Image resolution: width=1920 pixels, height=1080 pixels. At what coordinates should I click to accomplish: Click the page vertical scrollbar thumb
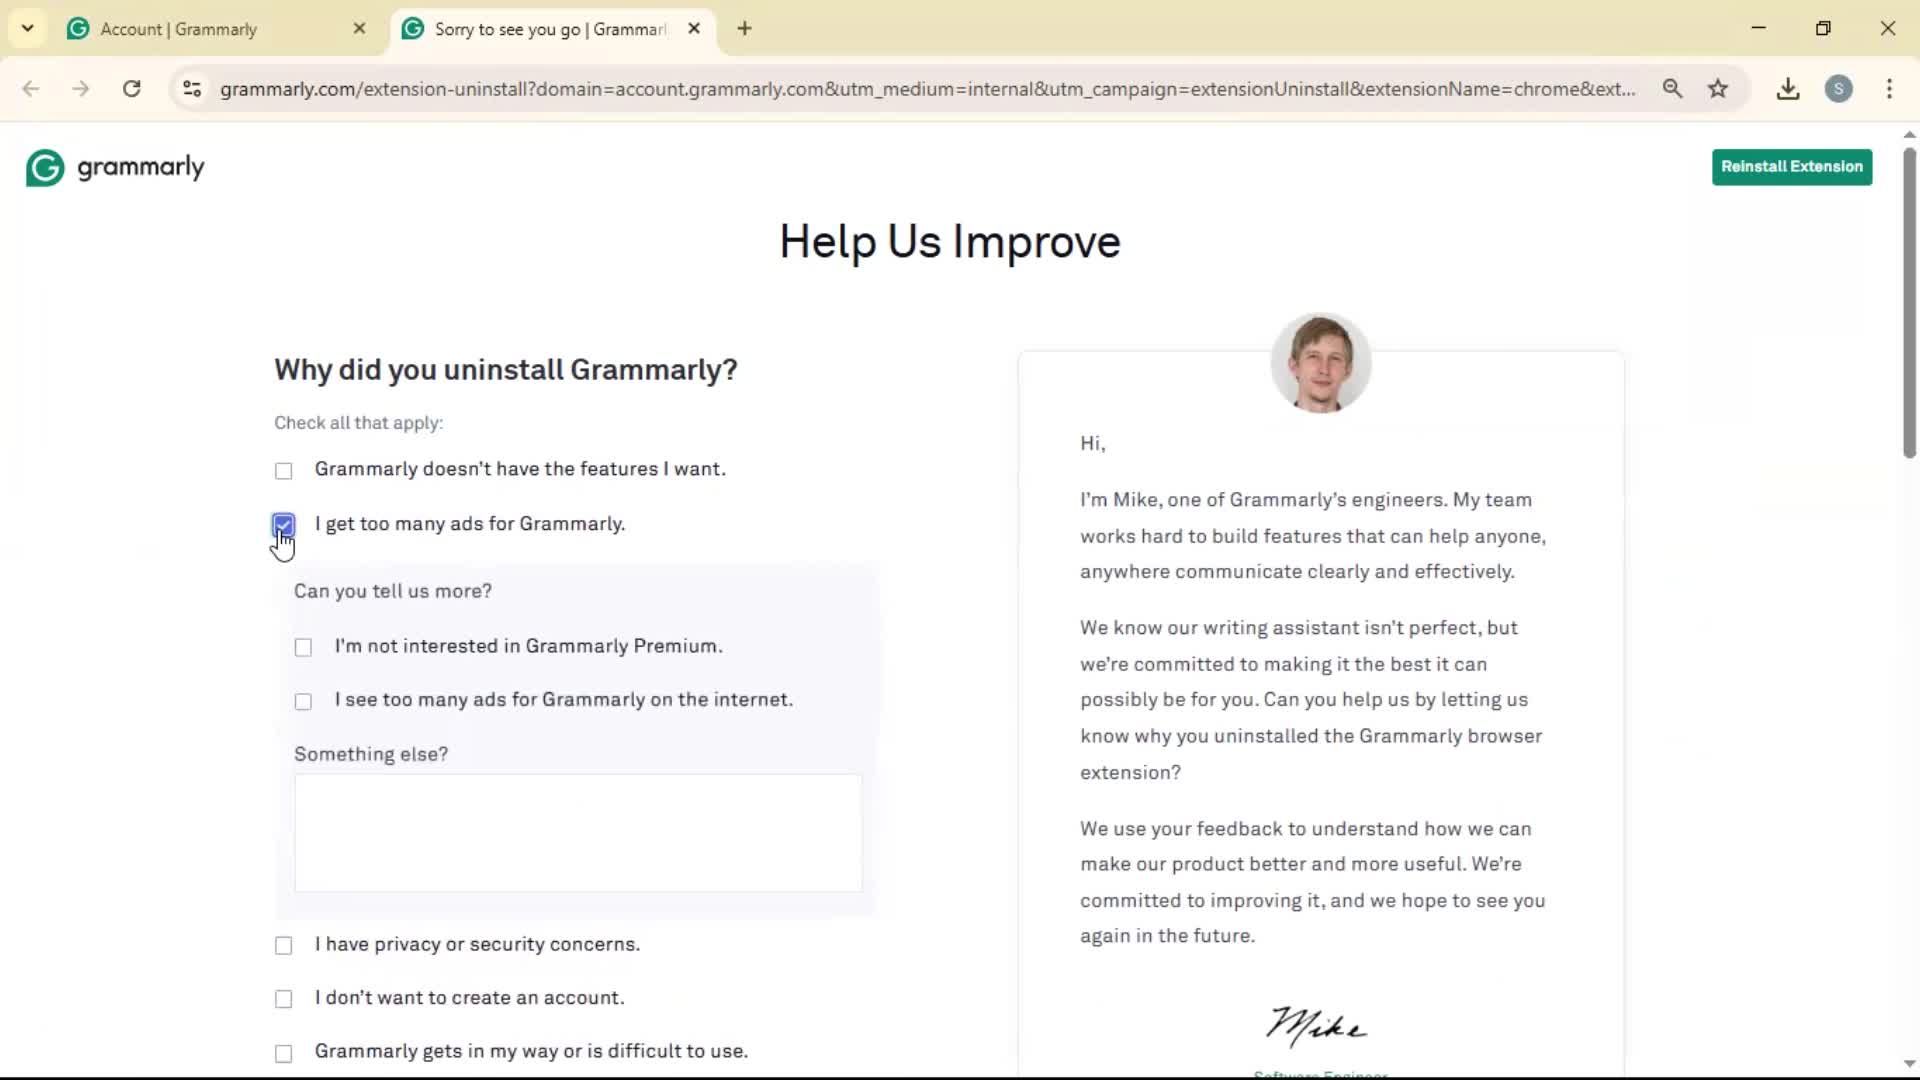click(x=1909, y=300)
